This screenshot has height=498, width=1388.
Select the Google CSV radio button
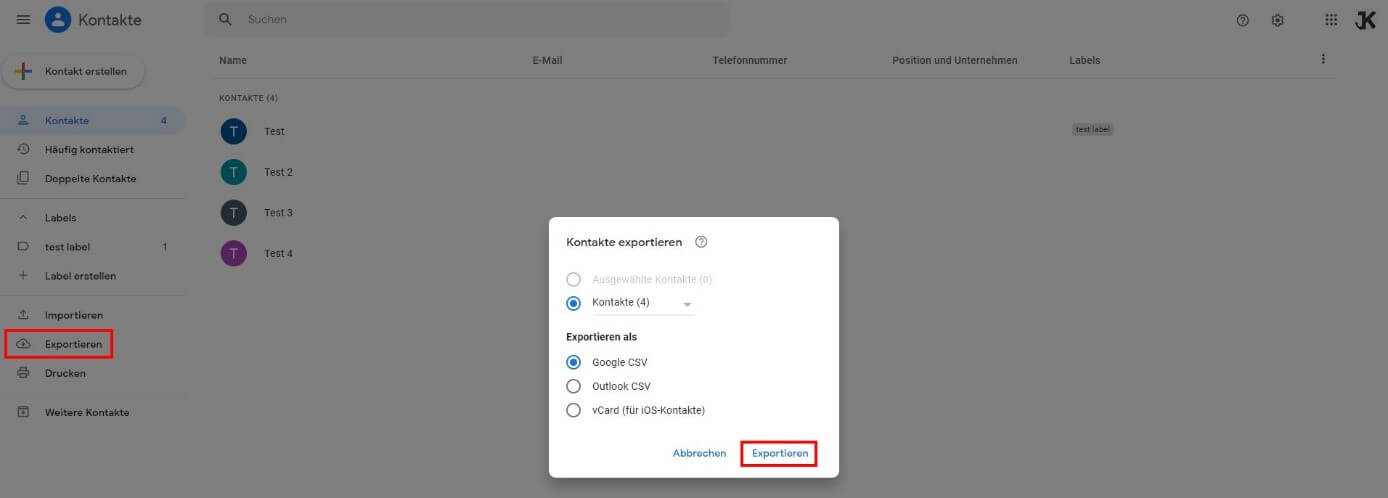click(573, 362)
